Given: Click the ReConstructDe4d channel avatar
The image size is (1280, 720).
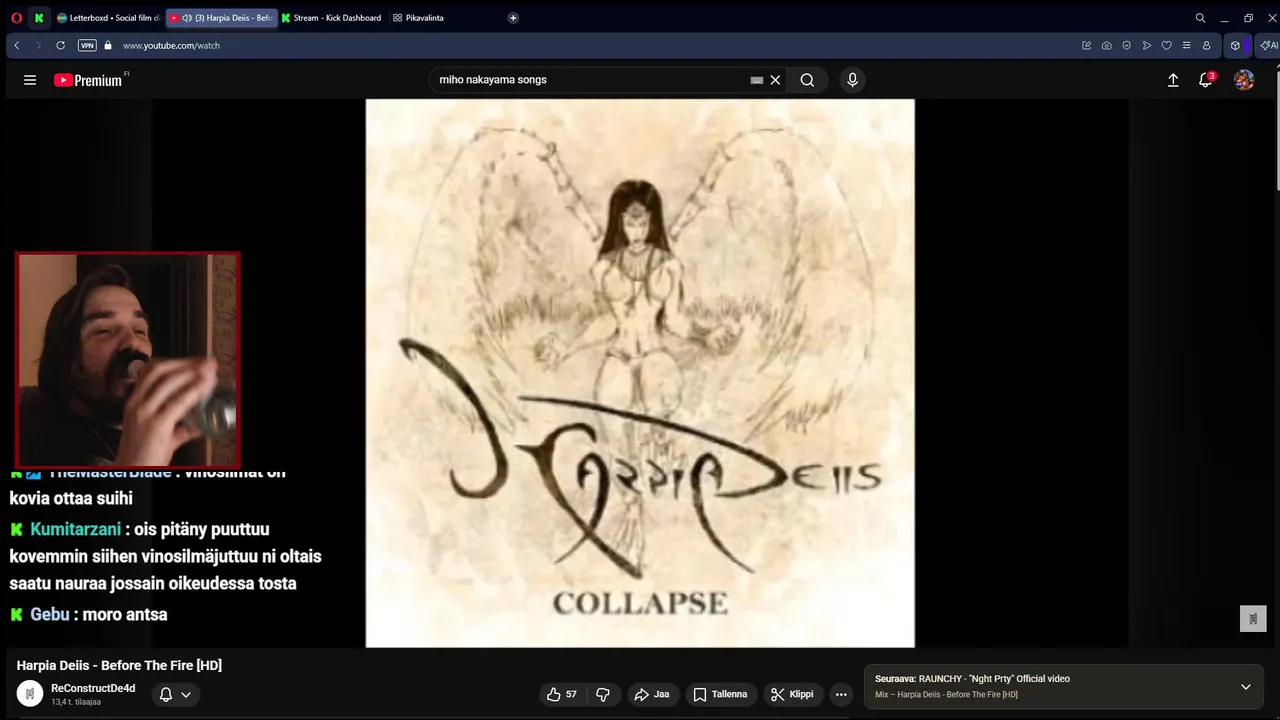Looking at the screenshot, I should (30, 693).
